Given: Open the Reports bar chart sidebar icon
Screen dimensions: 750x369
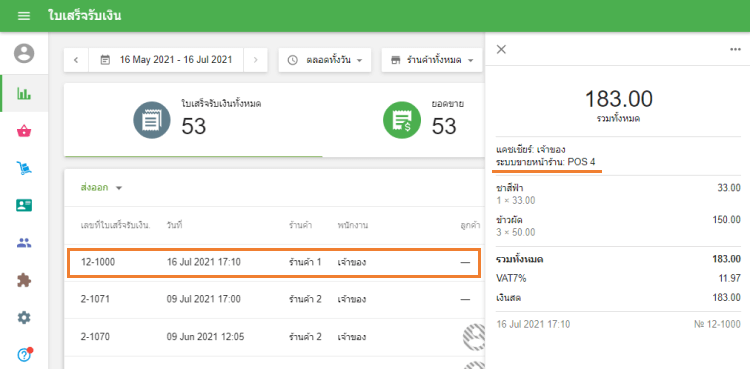Looking at the screenshot, I should [24, 93].
